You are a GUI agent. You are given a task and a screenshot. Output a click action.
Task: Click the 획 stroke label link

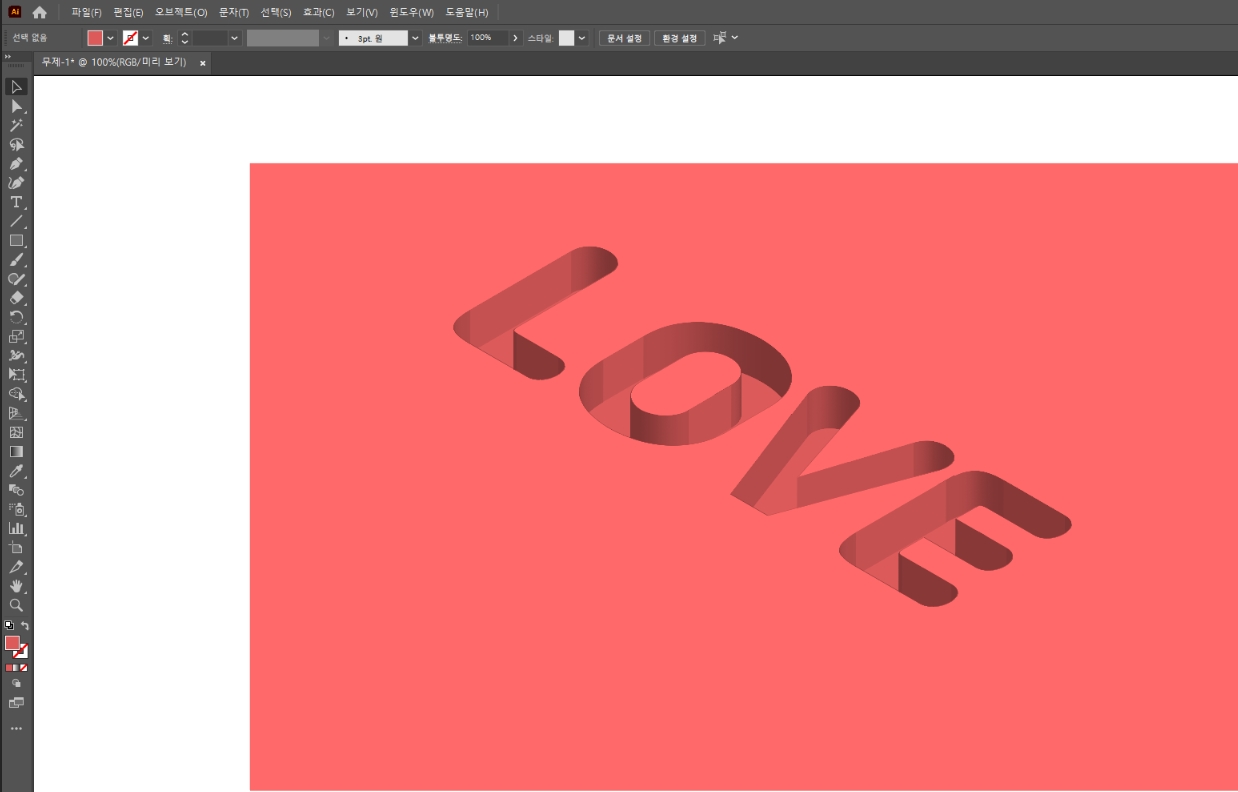[x=167, y=38]
